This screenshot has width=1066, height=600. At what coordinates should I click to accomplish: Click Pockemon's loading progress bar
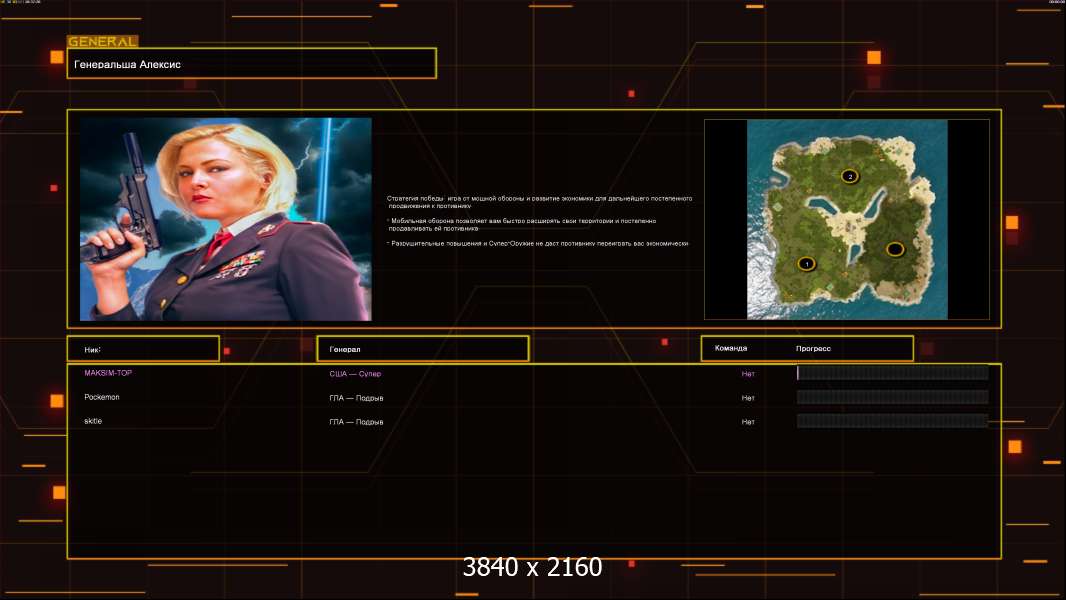point(893,398)
